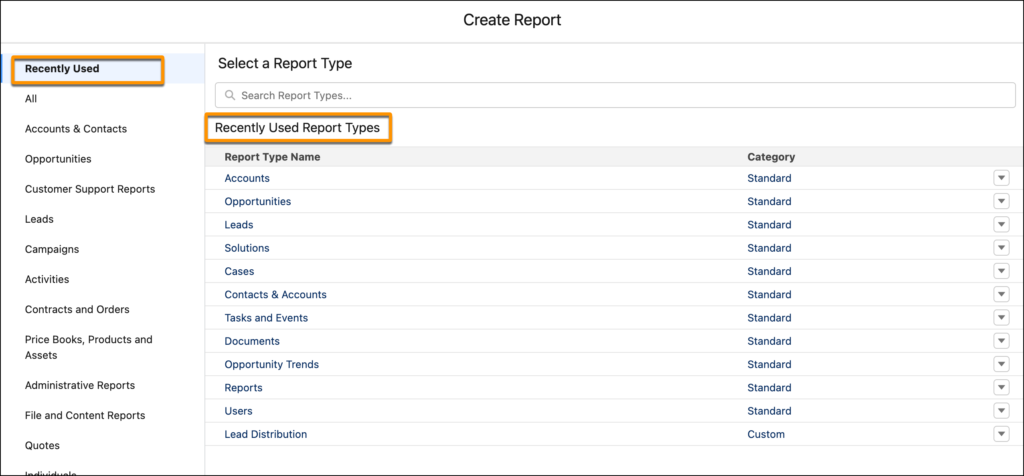Select Opportunities in the sidebar
This screenshot has height=476, width=1024.
tap(58, 159)
